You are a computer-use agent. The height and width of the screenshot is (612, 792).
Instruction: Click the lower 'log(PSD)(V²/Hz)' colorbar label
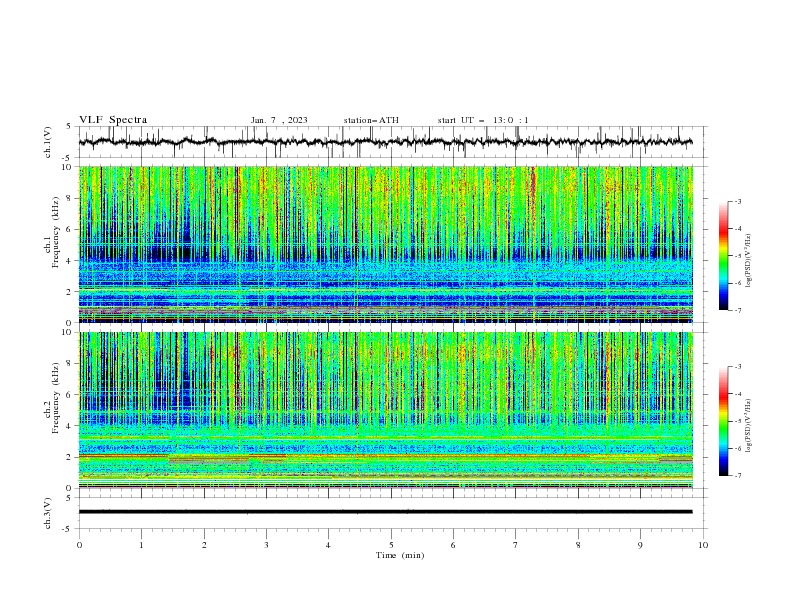[748, 425]
